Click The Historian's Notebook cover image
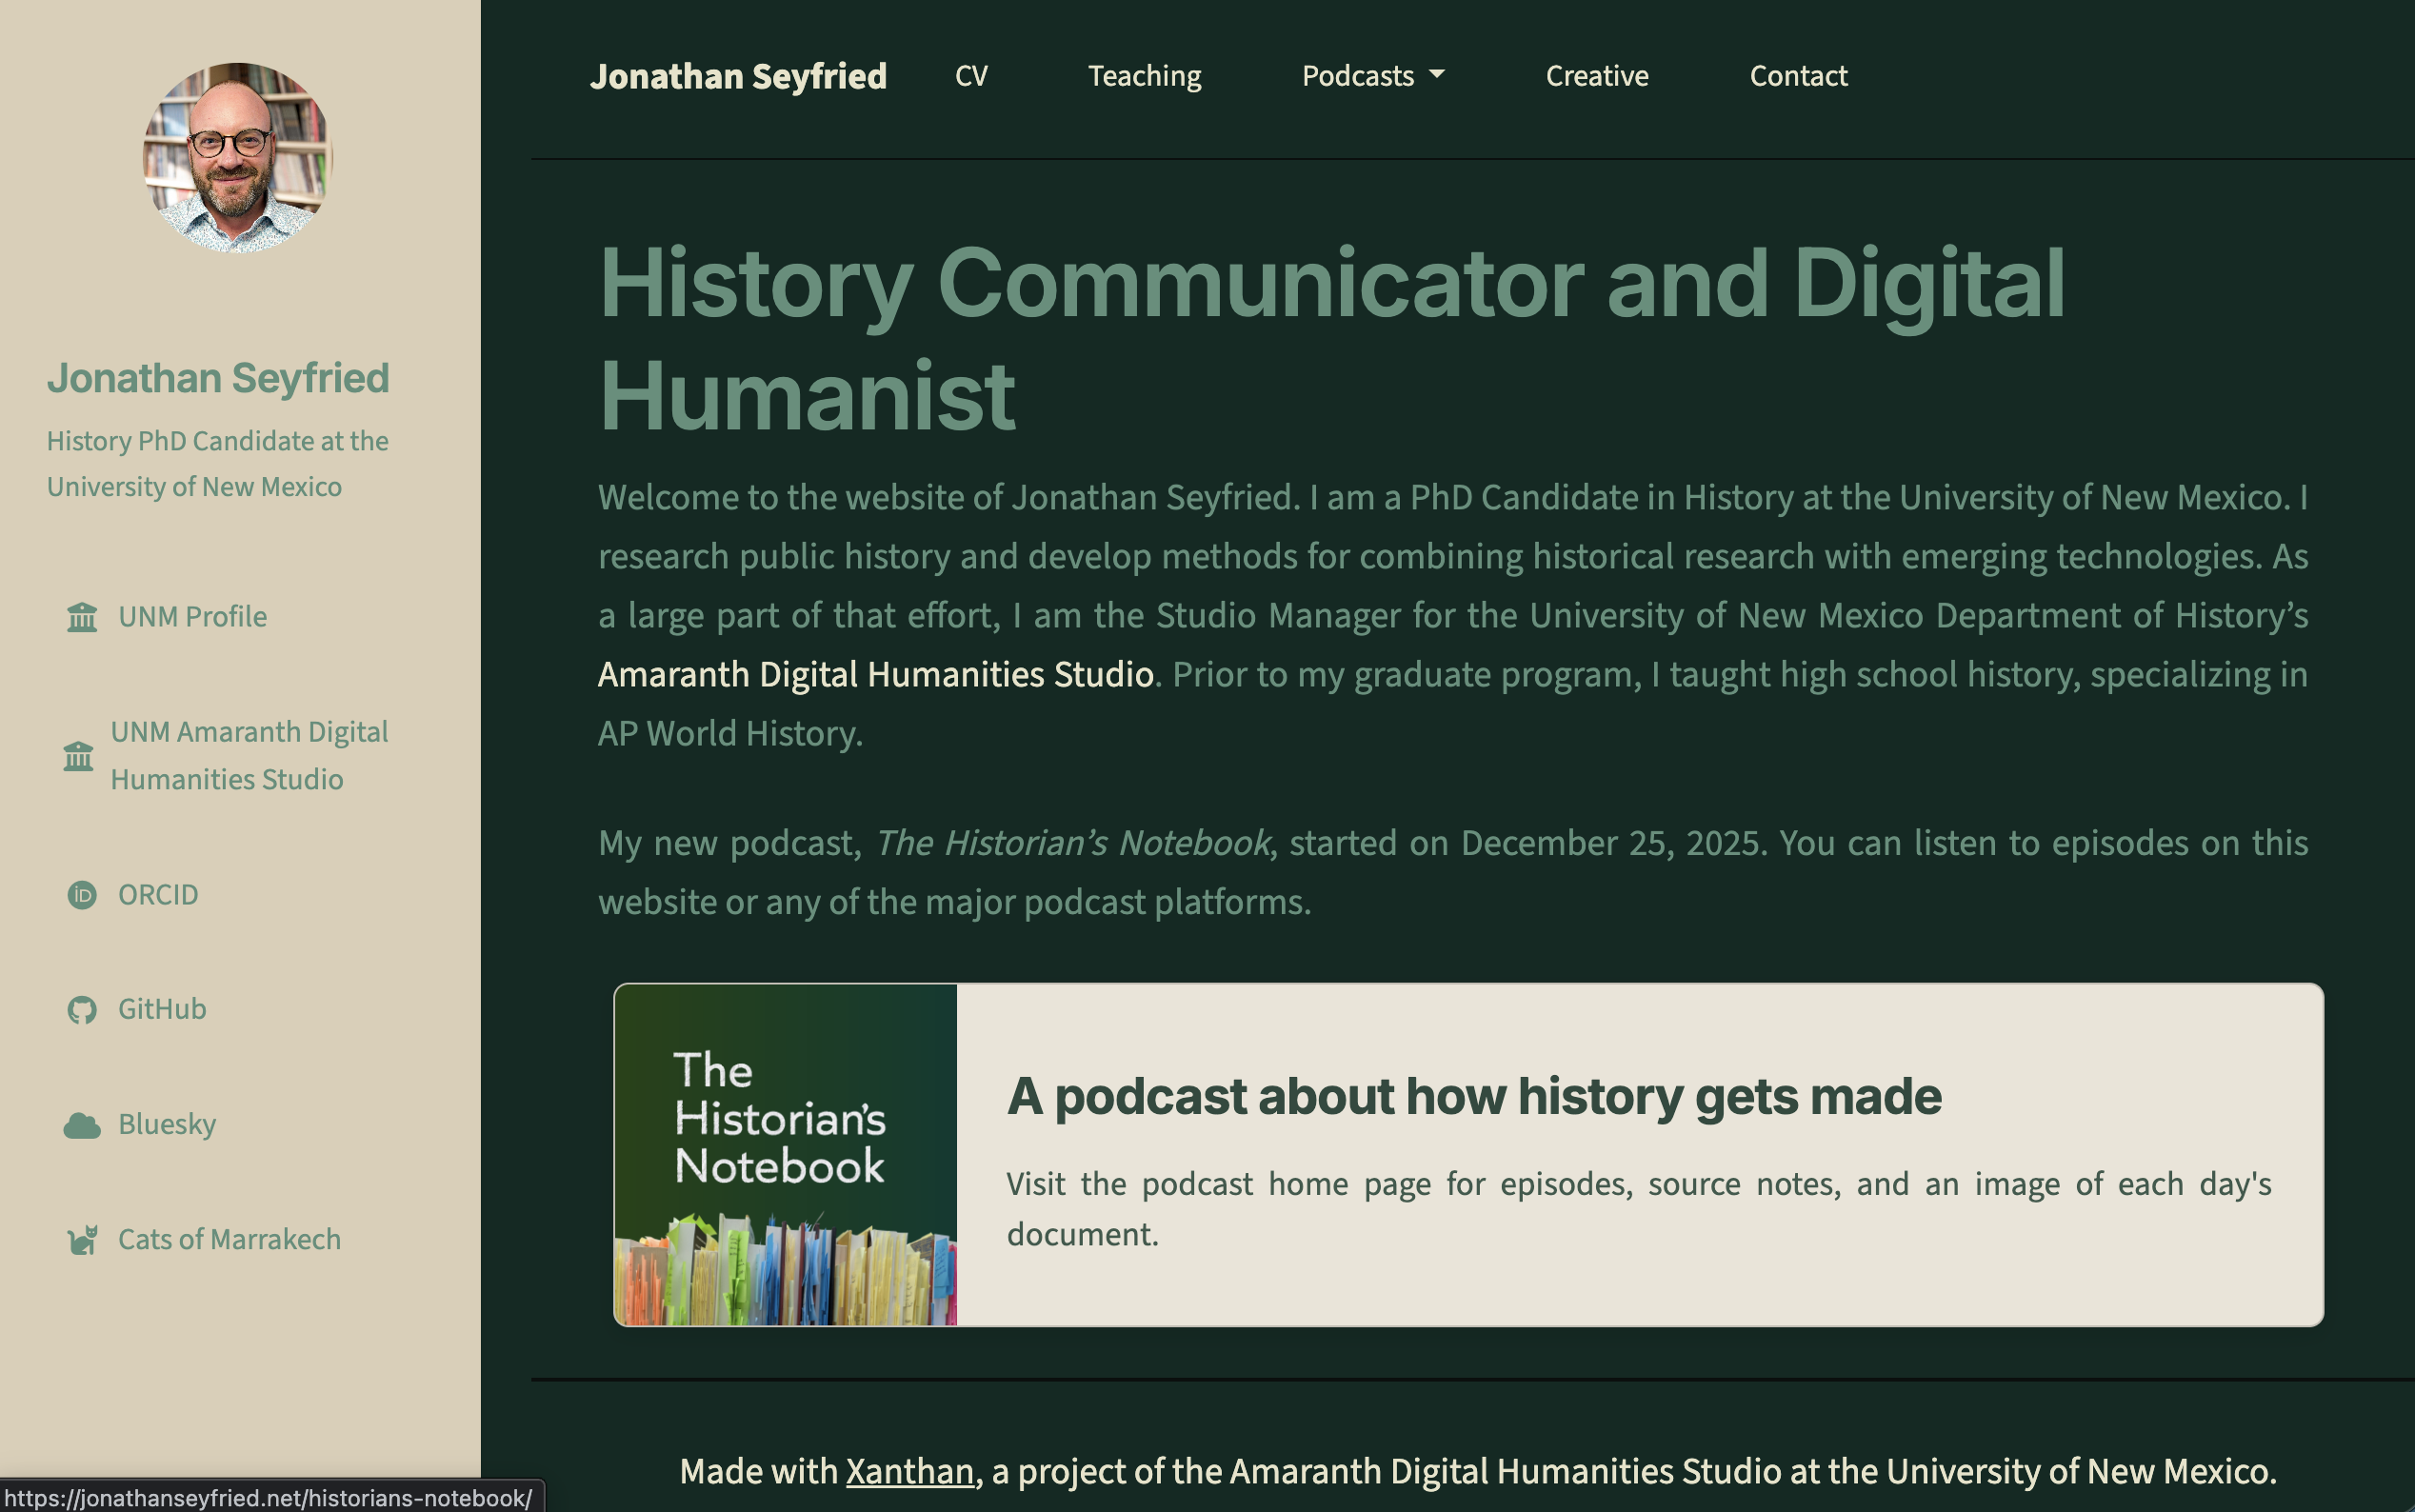The width and height of the screenshot is (2415, 1512). (785, 1155)
